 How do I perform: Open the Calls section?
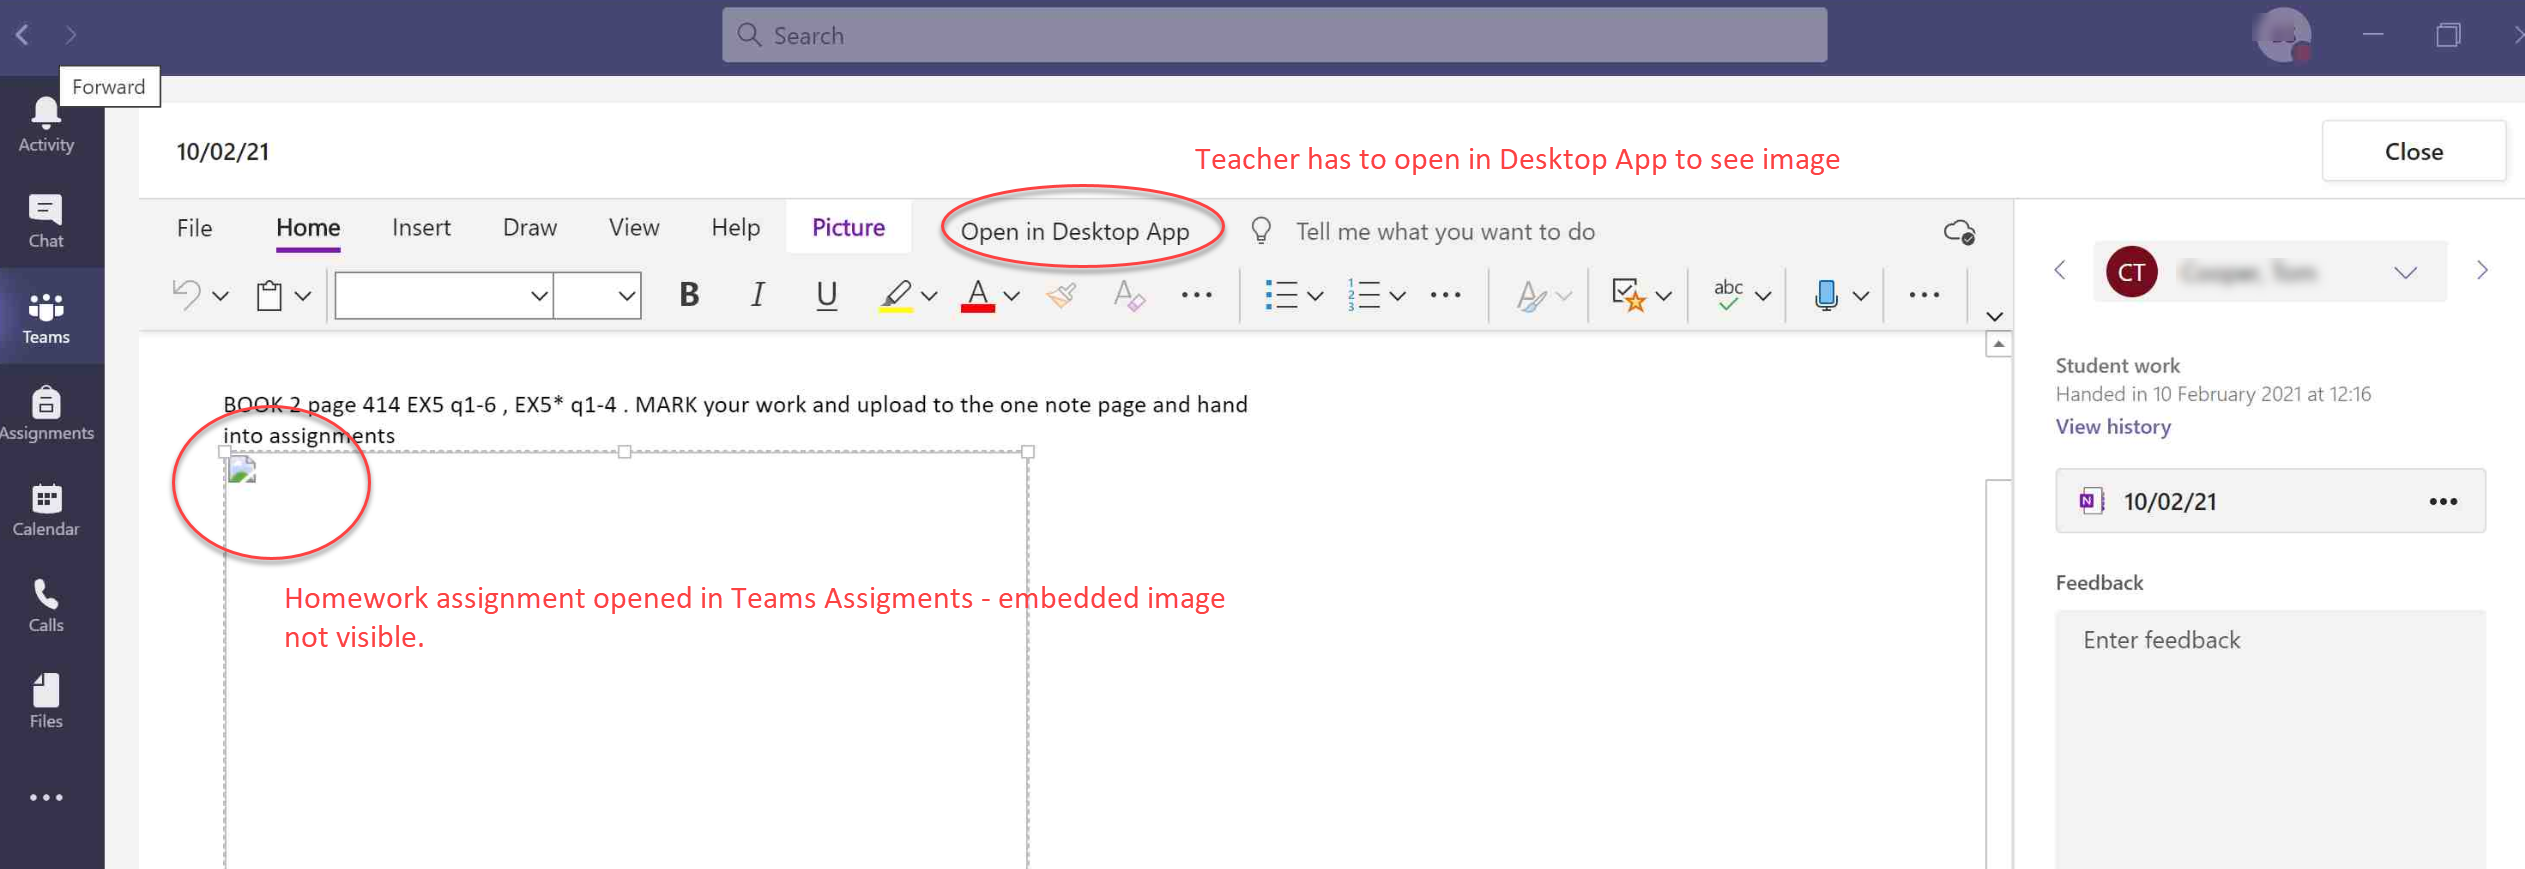[46, 605]
